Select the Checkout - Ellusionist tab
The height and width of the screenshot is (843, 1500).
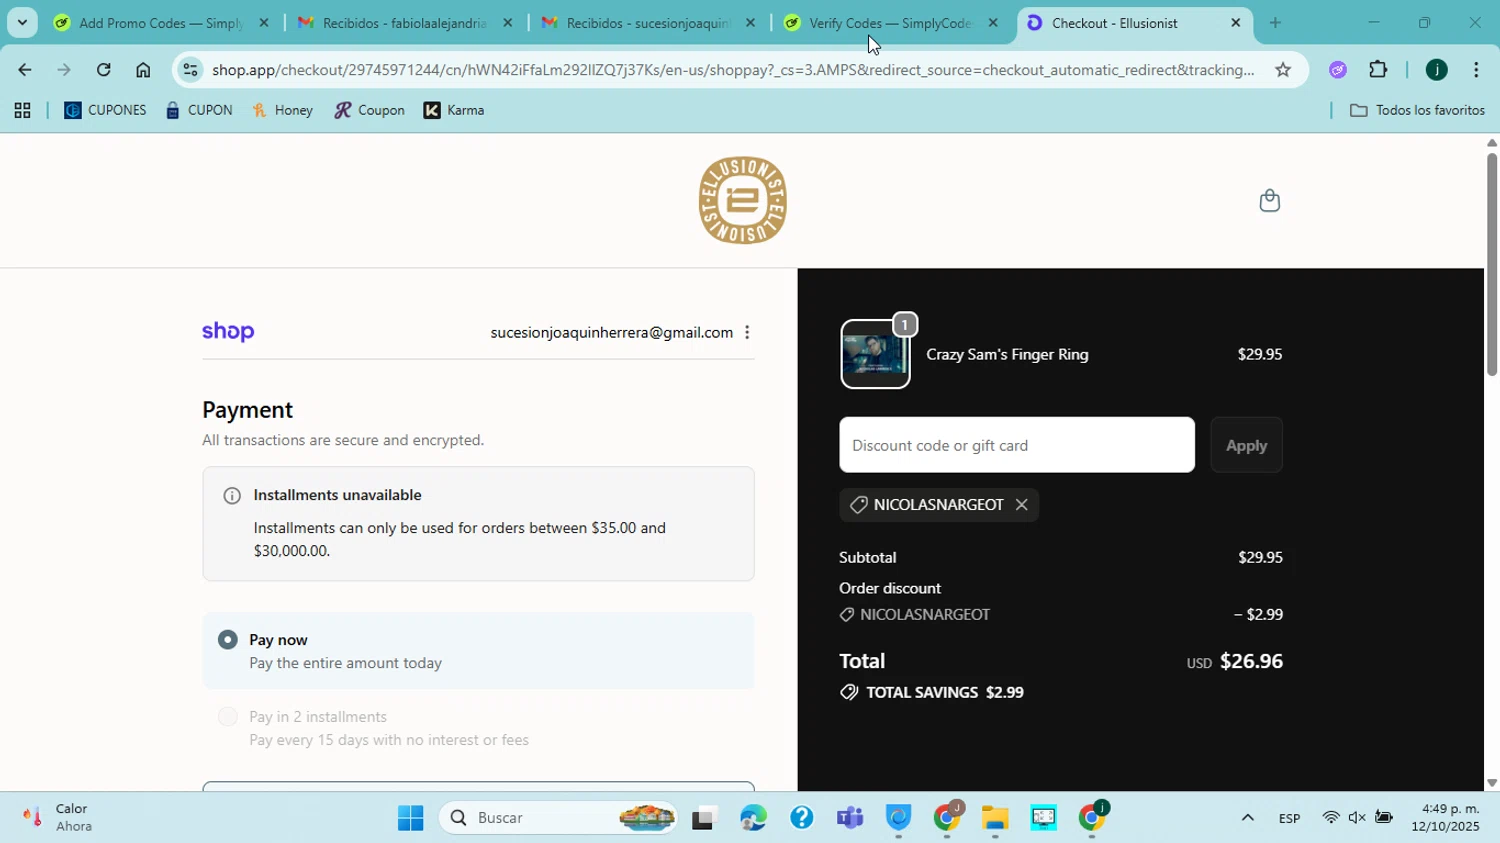click(1115, 22)
